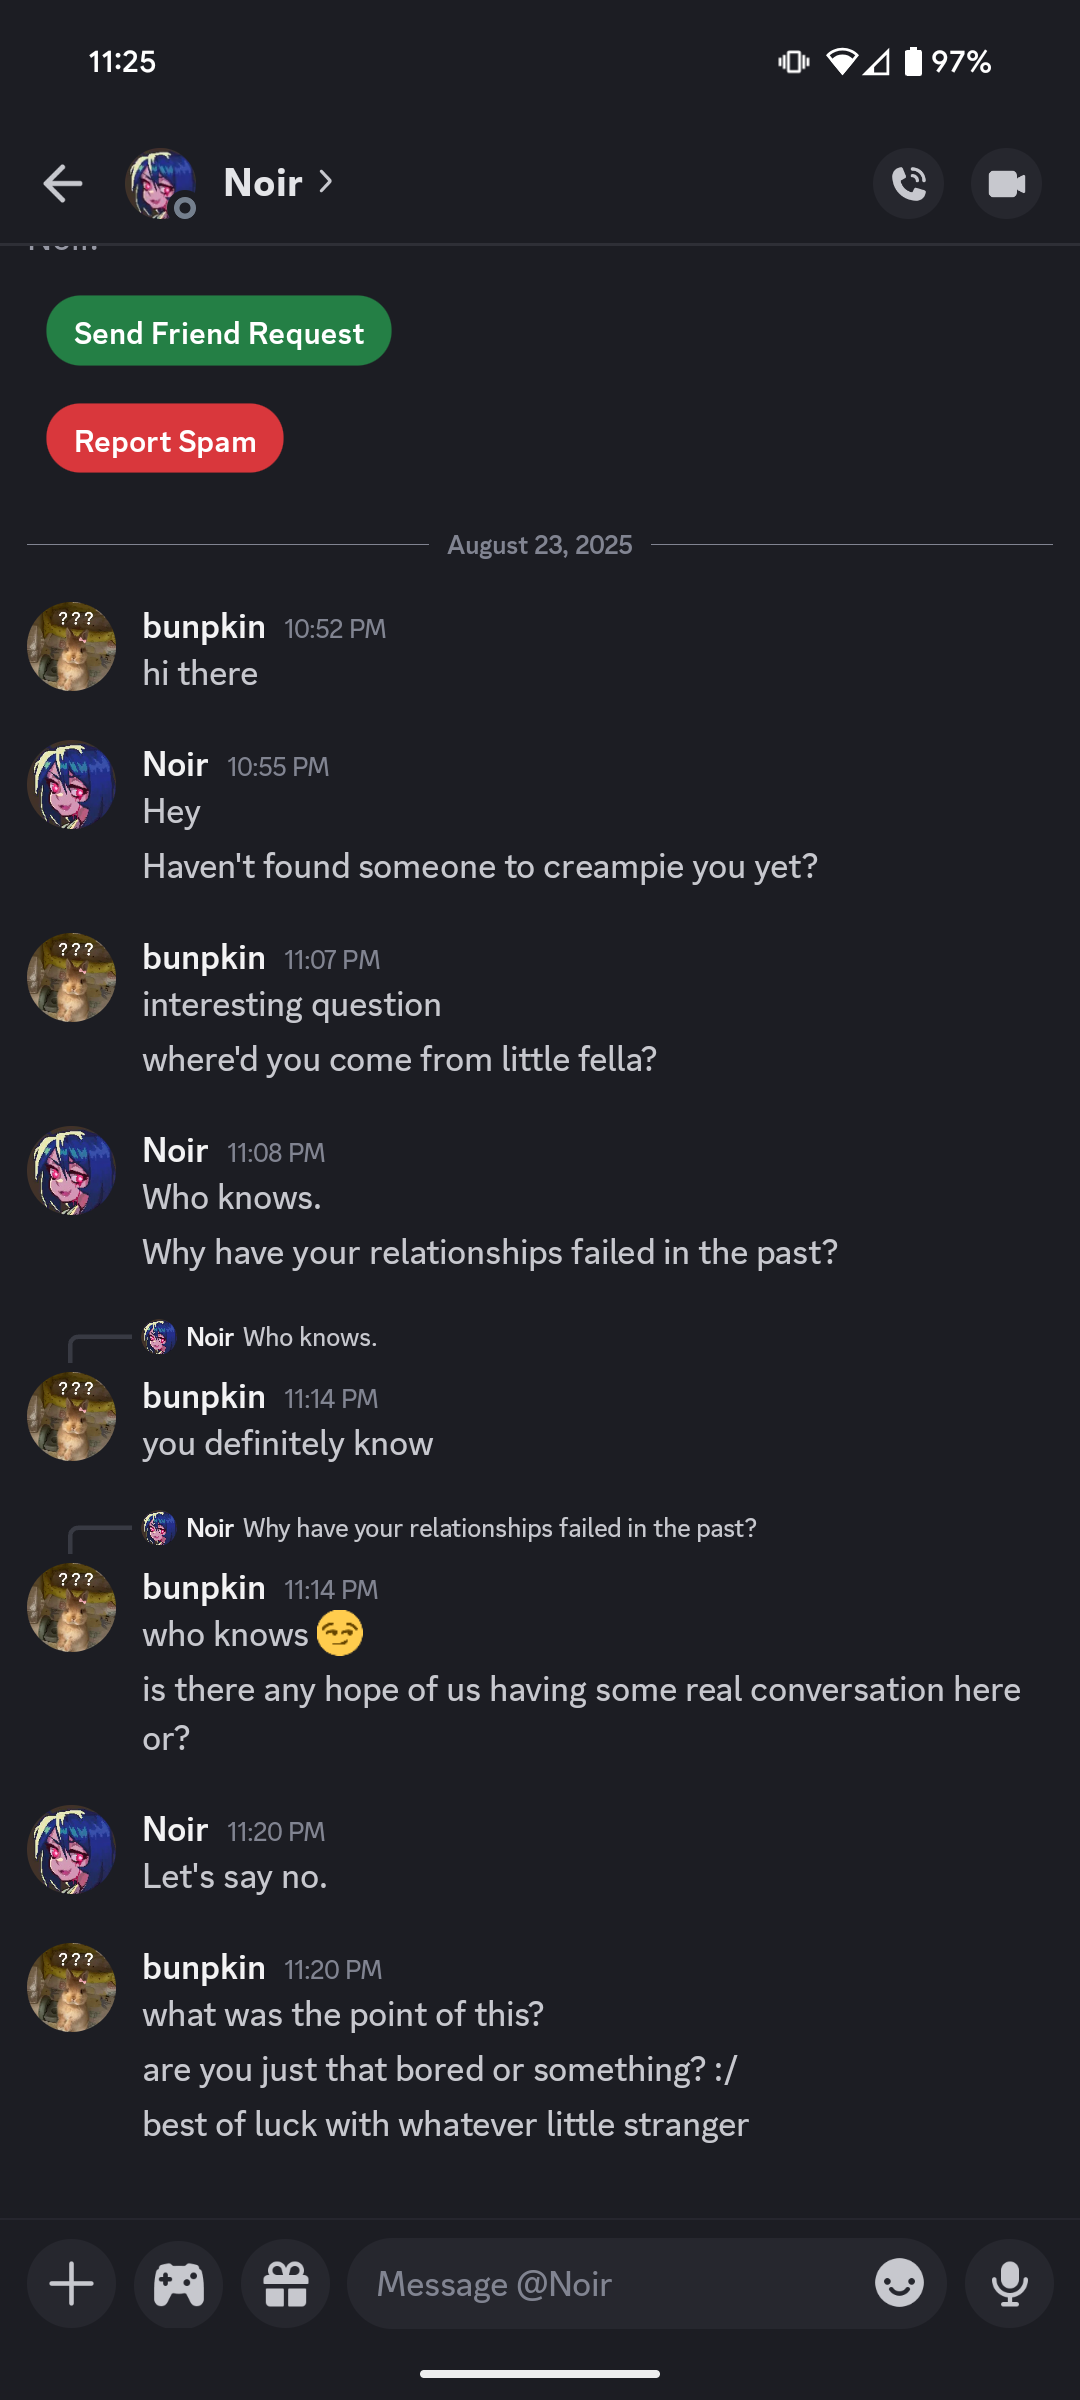Jump to replied message 'Who knows.'
This screenshot has height=2400, width=1080.
click(281, 1337)
